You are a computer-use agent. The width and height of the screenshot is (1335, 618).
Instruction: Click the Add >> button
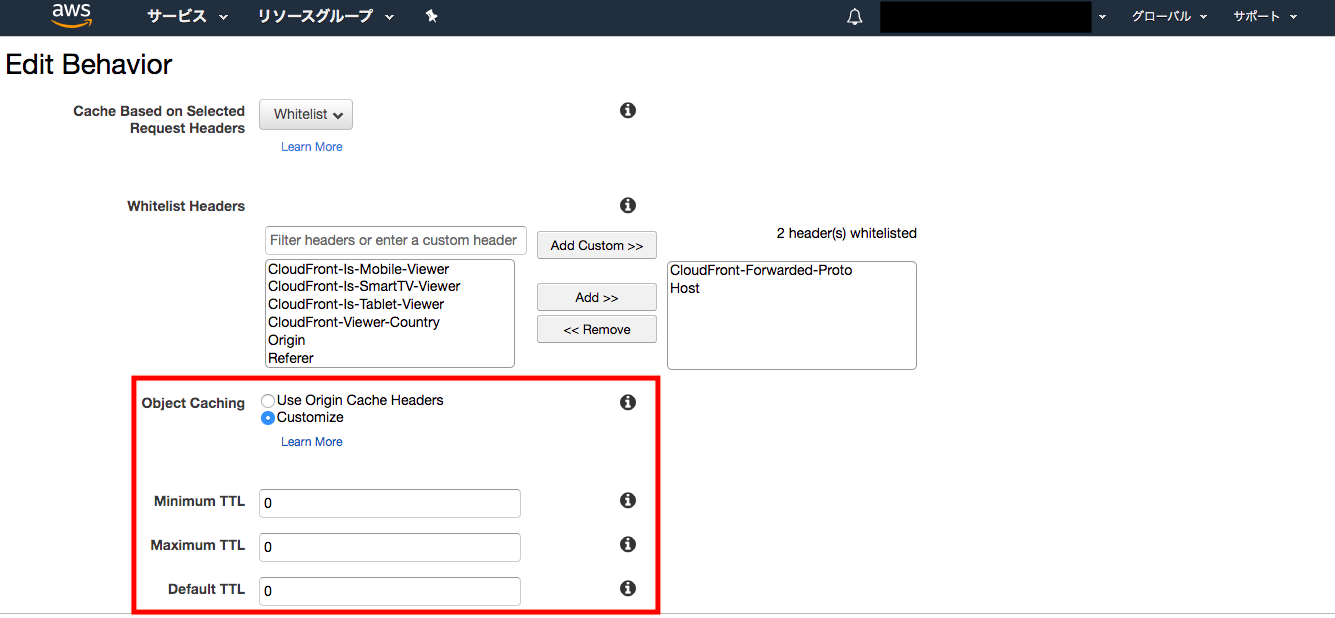tap(597, 297)
